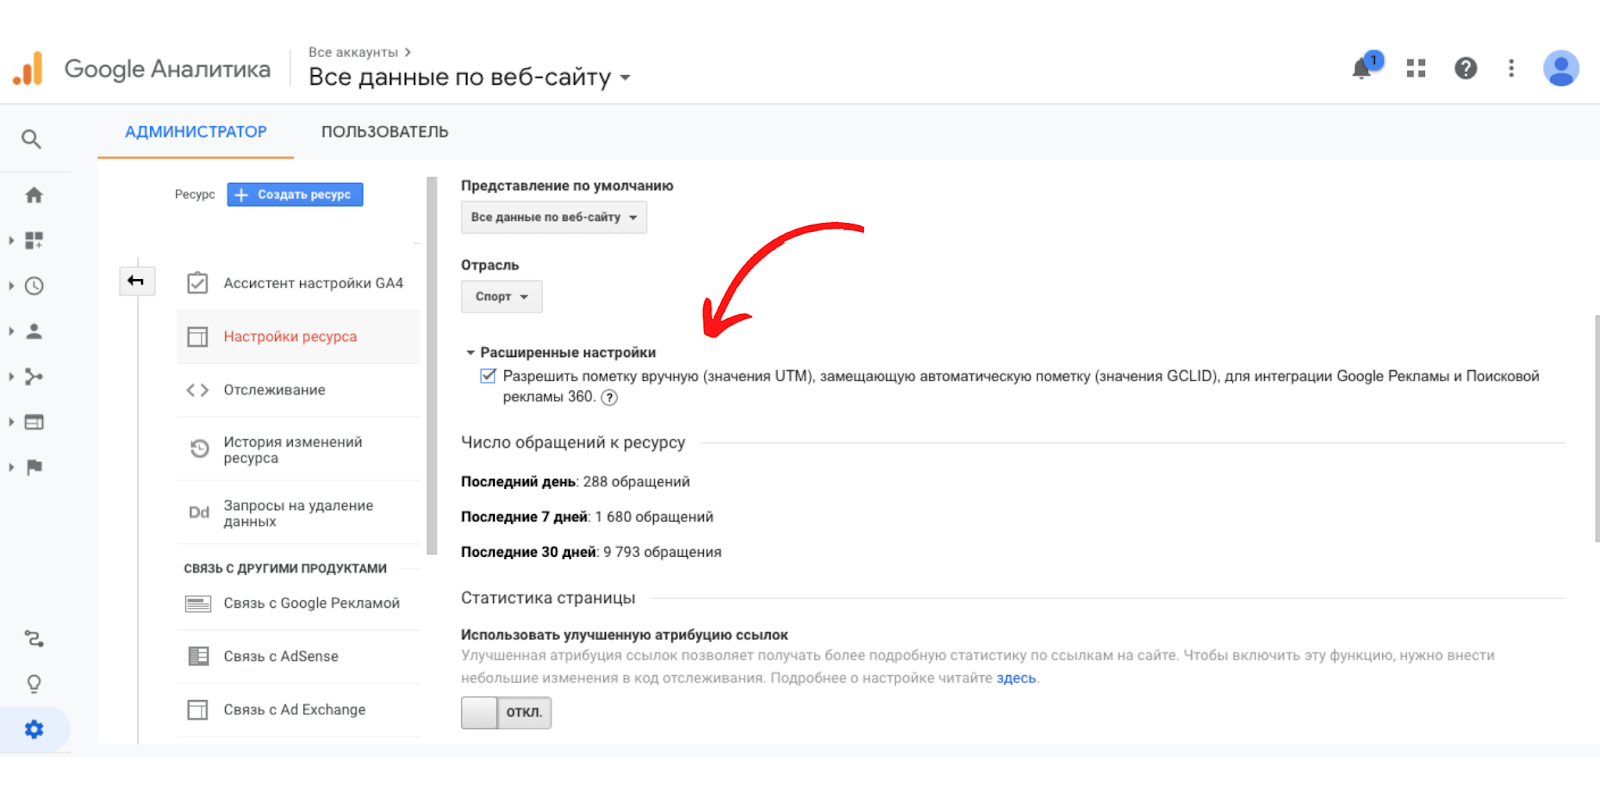The height and width of the screenshot is (800, 1600).
Task: Click the admin column vertical scrollbar
Action: pyautogui.click(x=432, y=365)
